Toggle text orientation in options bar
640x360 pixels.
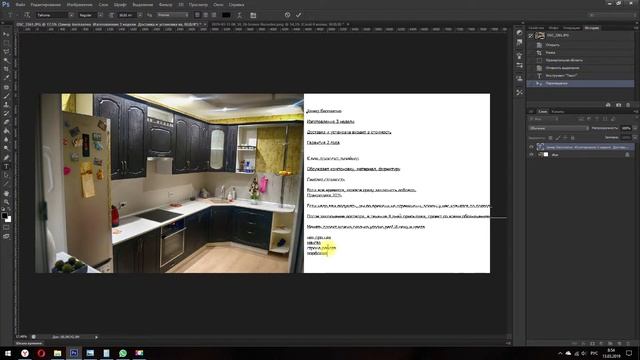[27, 15]
